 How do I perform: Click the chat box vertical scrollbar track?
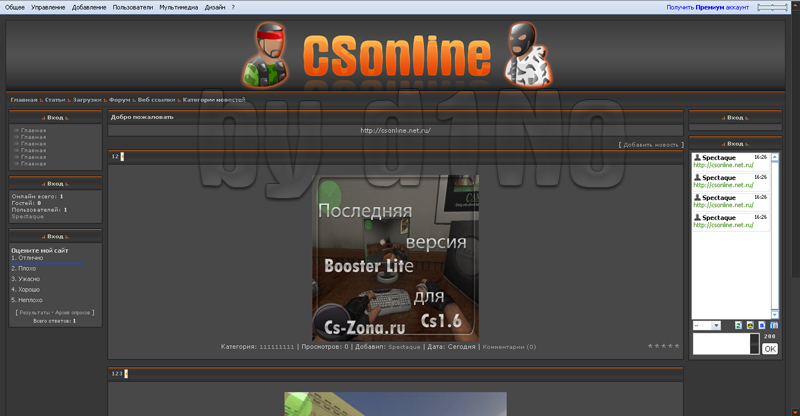pos(774,236)
